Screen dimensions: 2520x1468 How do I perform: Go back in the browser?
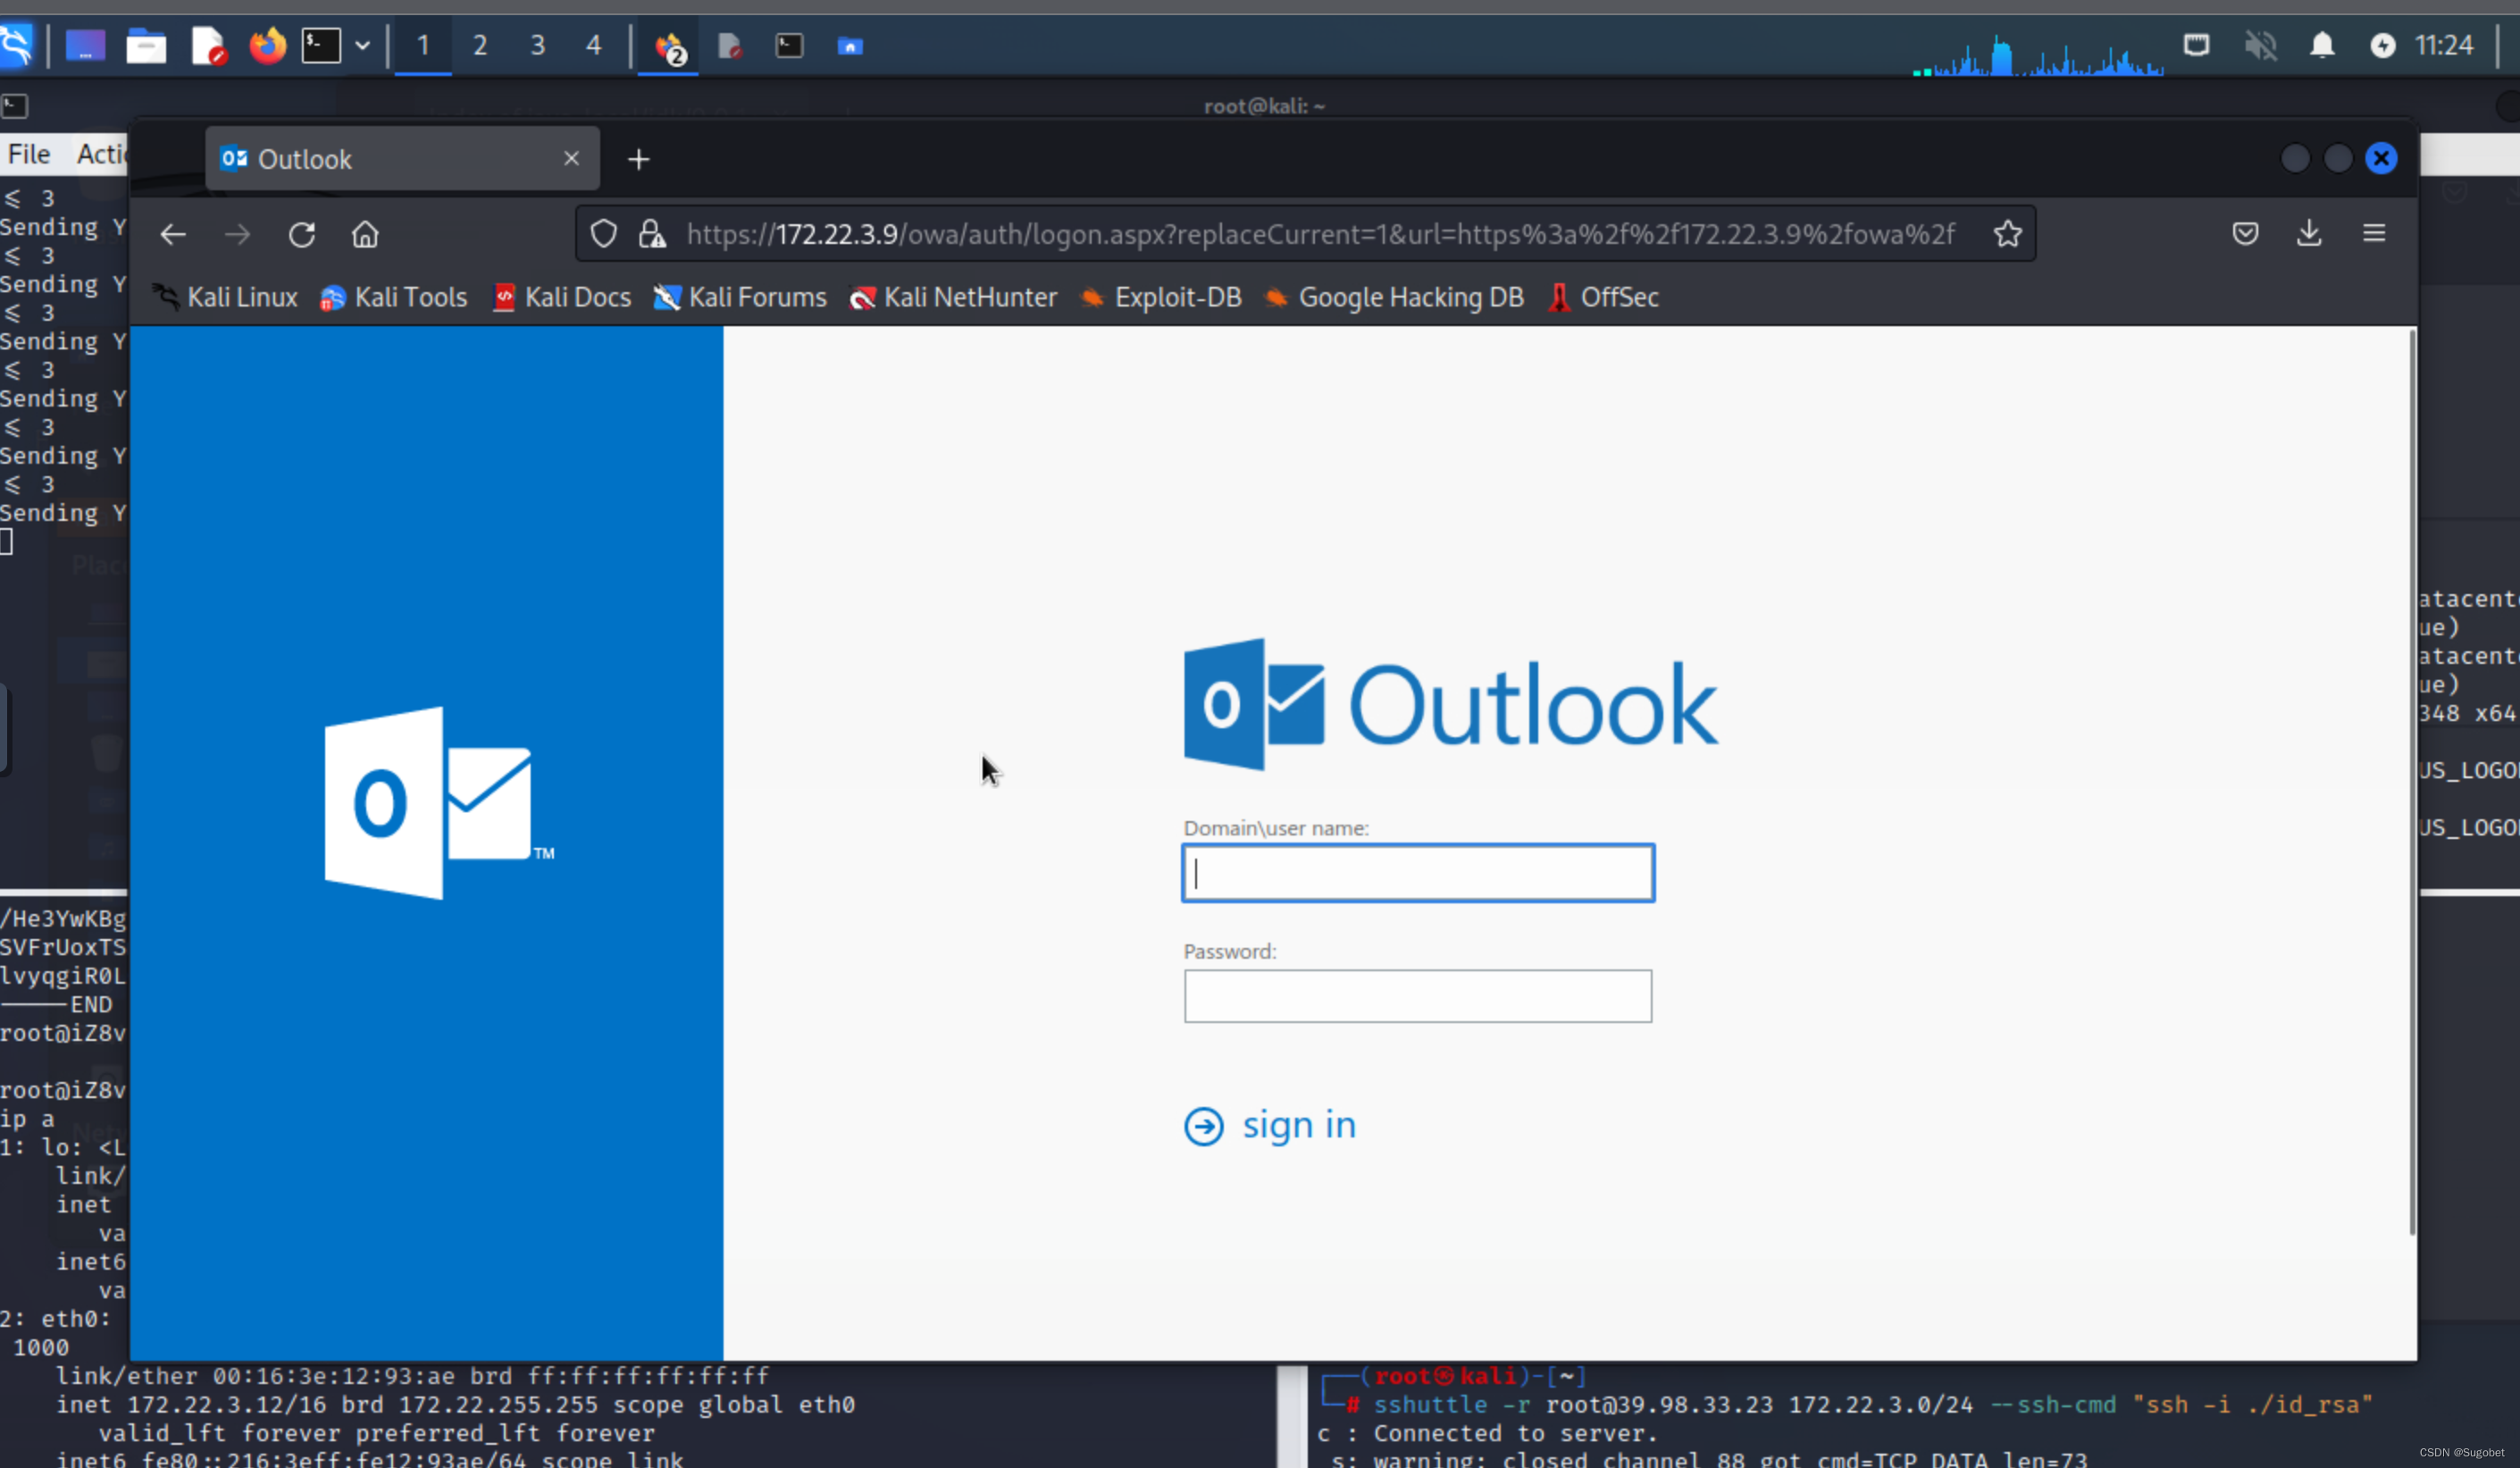click(x=173, y=234)
